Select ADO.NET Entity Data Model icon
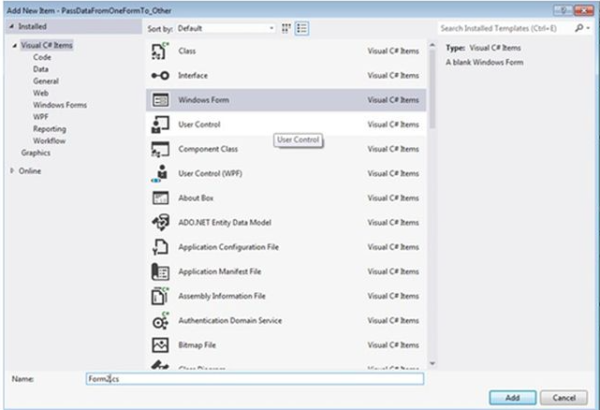Screen dimensions: 600x410 pos(160,222)
